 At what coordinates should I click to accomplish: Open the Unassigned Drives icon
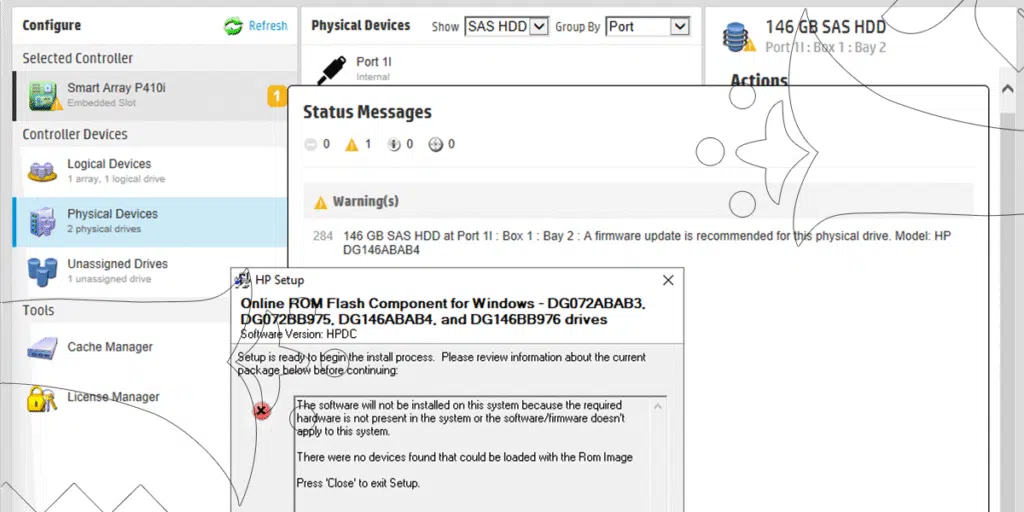pyautogui.click(x=42, y=271)
